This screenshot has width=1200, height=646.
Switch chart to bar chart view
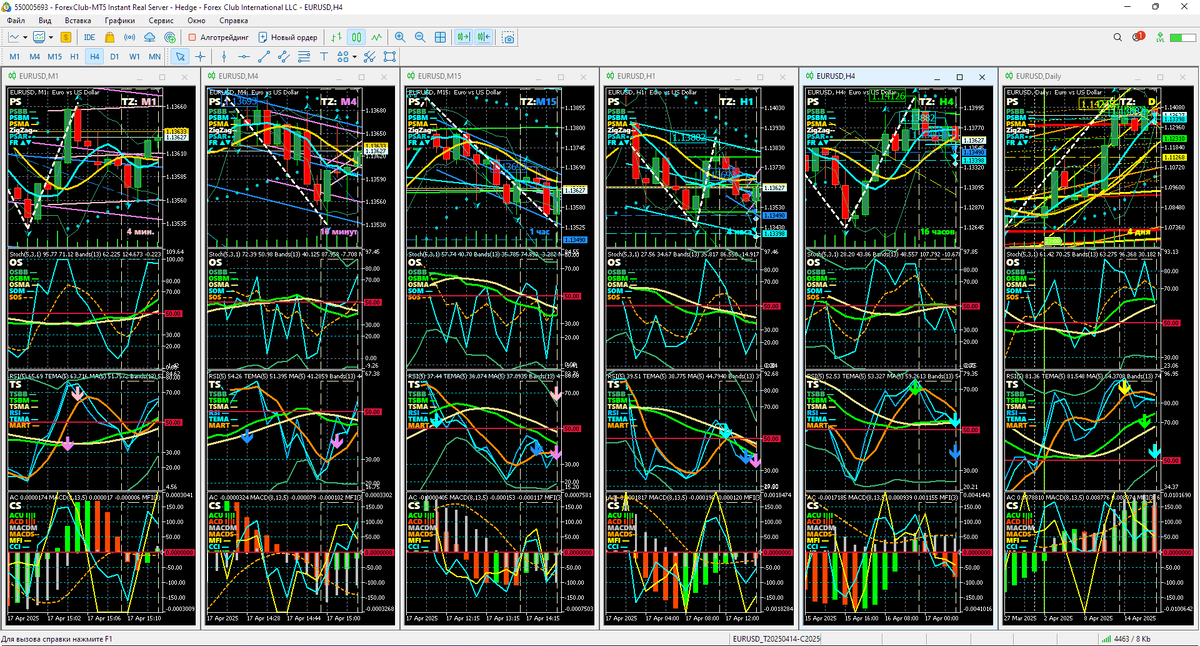(x=337, y=37)
